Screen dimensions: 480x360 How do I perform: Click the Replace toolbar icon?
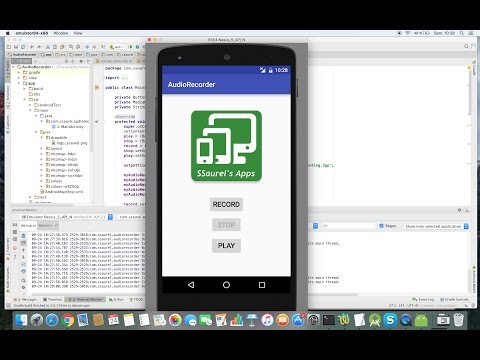[x=78, y=47]
